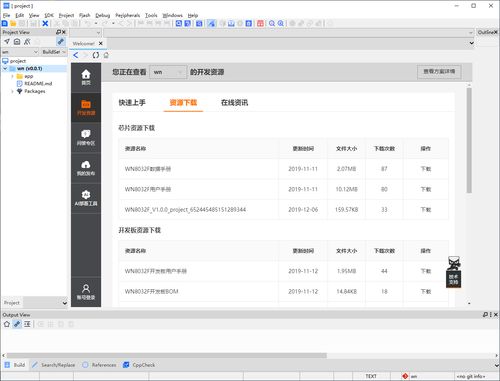Open the Debug menu
Viewport: 500px width, 381px height.
[x=102, y=15]
